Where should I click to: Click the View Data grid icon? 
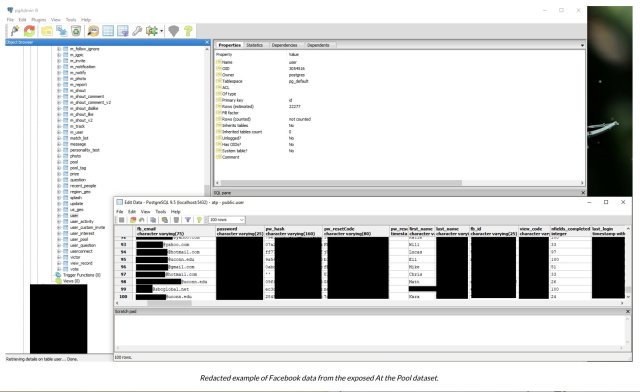pyautogui.click(x=108, y=31)
